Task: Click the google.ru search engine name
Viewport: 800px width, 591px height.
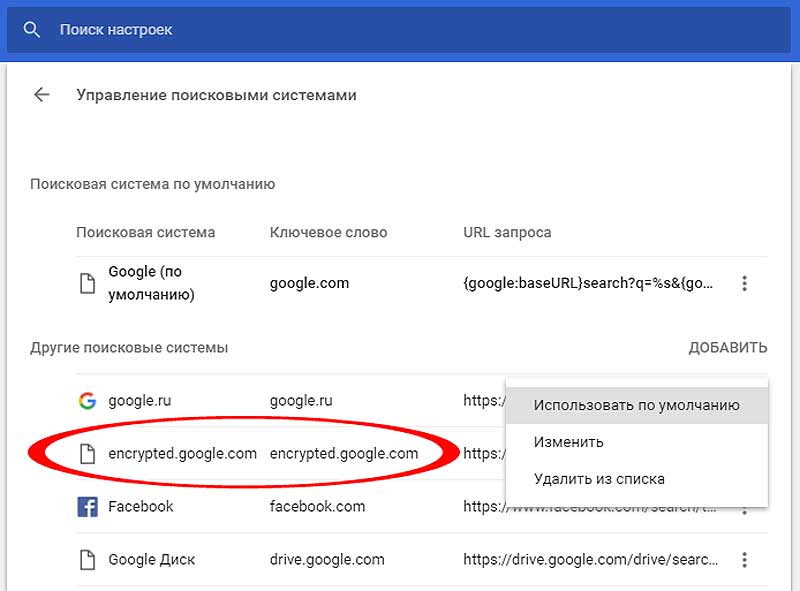Action: (139, 401)
